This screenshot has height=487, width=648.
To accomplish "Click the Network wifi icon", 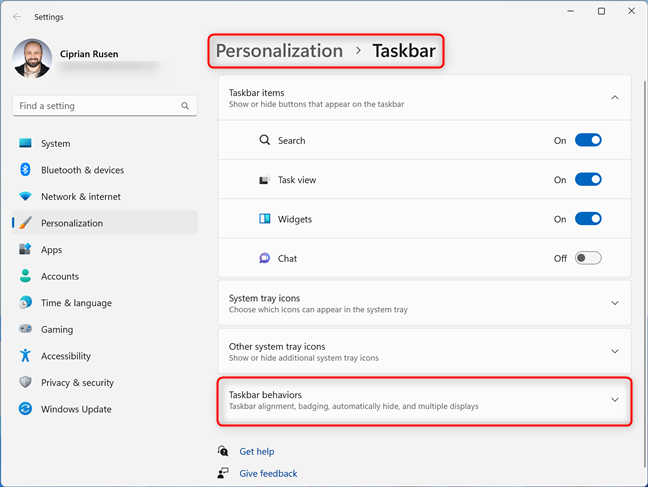I will point(25,196).
